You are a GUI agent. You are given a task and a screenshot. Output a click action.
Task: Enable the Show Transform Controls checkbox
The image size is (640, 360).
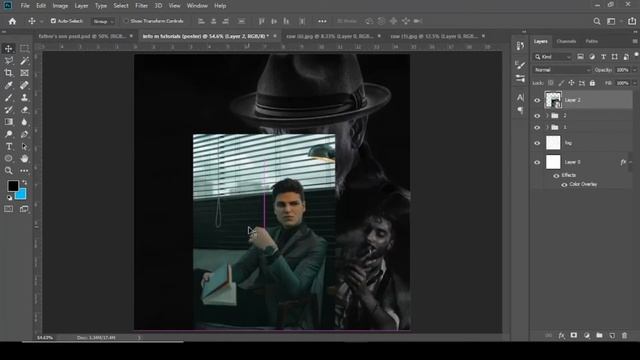tap(126, 21)
